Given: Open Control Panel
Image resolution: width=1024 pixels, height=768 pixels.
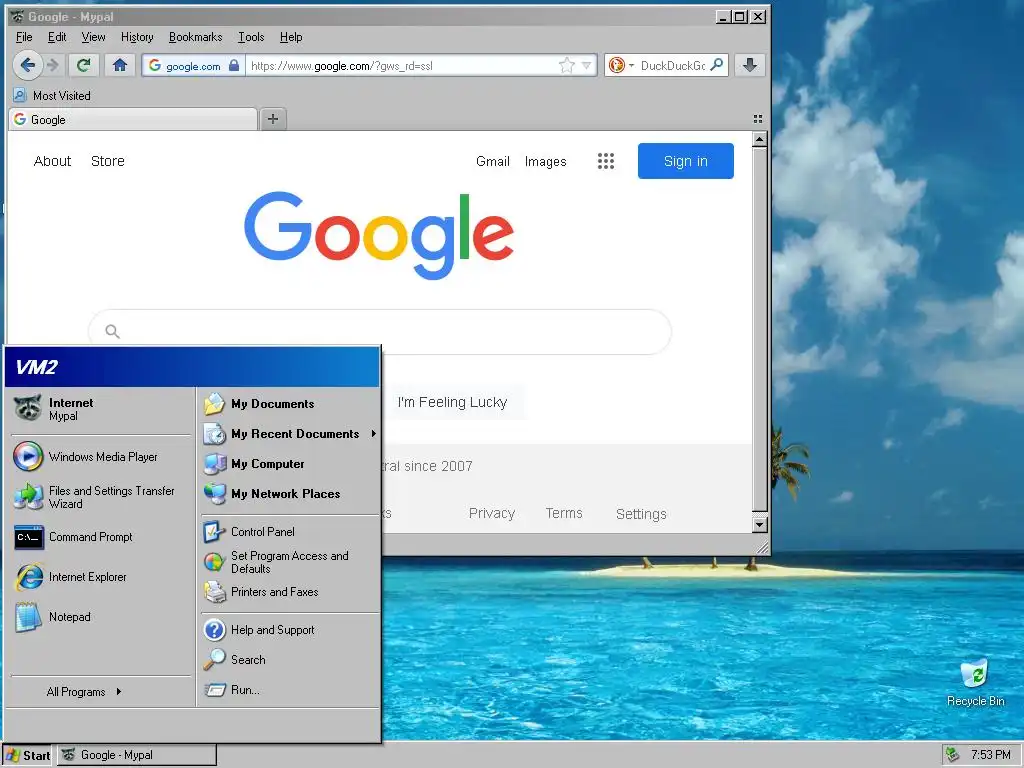Looking at the screenshot, I should (289, 532).
